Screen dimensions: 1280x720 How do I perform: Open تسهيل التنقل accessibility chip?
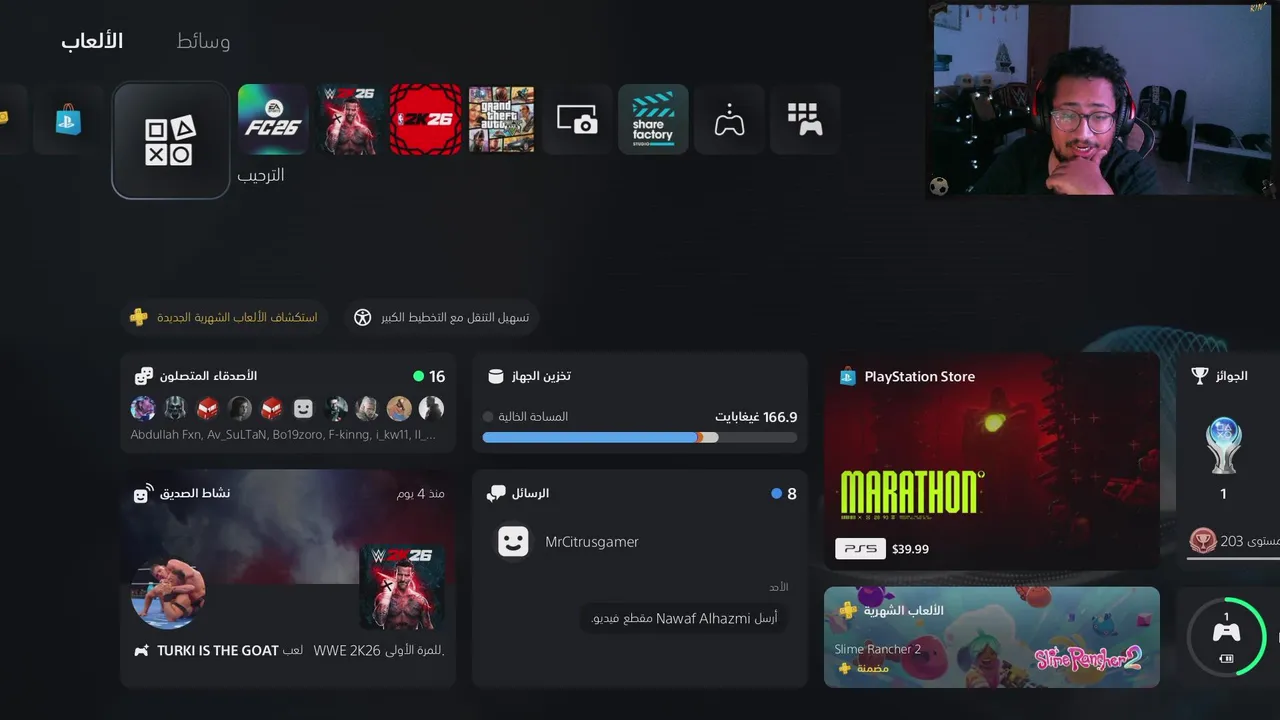pyautogui.click(x=441, y=317)
